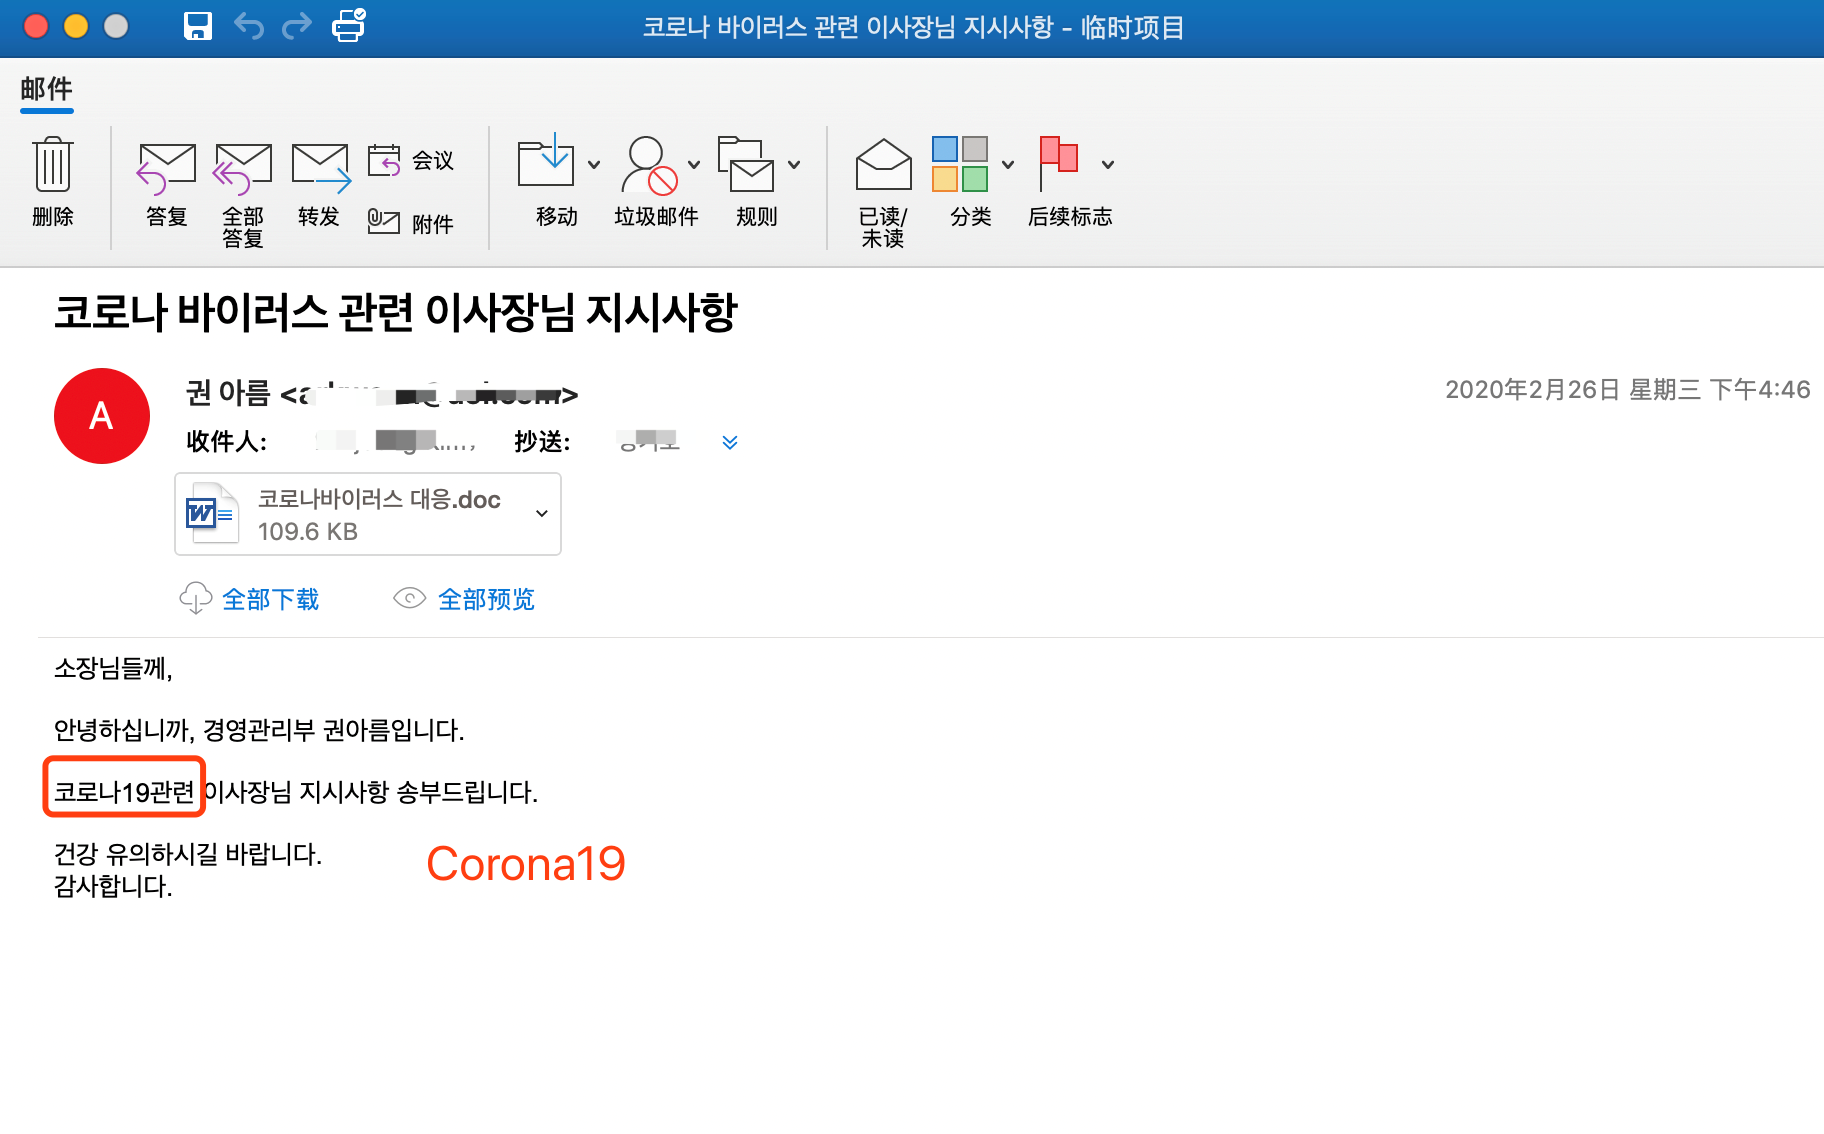
Task: Create a meeting (会议) from this email
Action: [411, 160]
